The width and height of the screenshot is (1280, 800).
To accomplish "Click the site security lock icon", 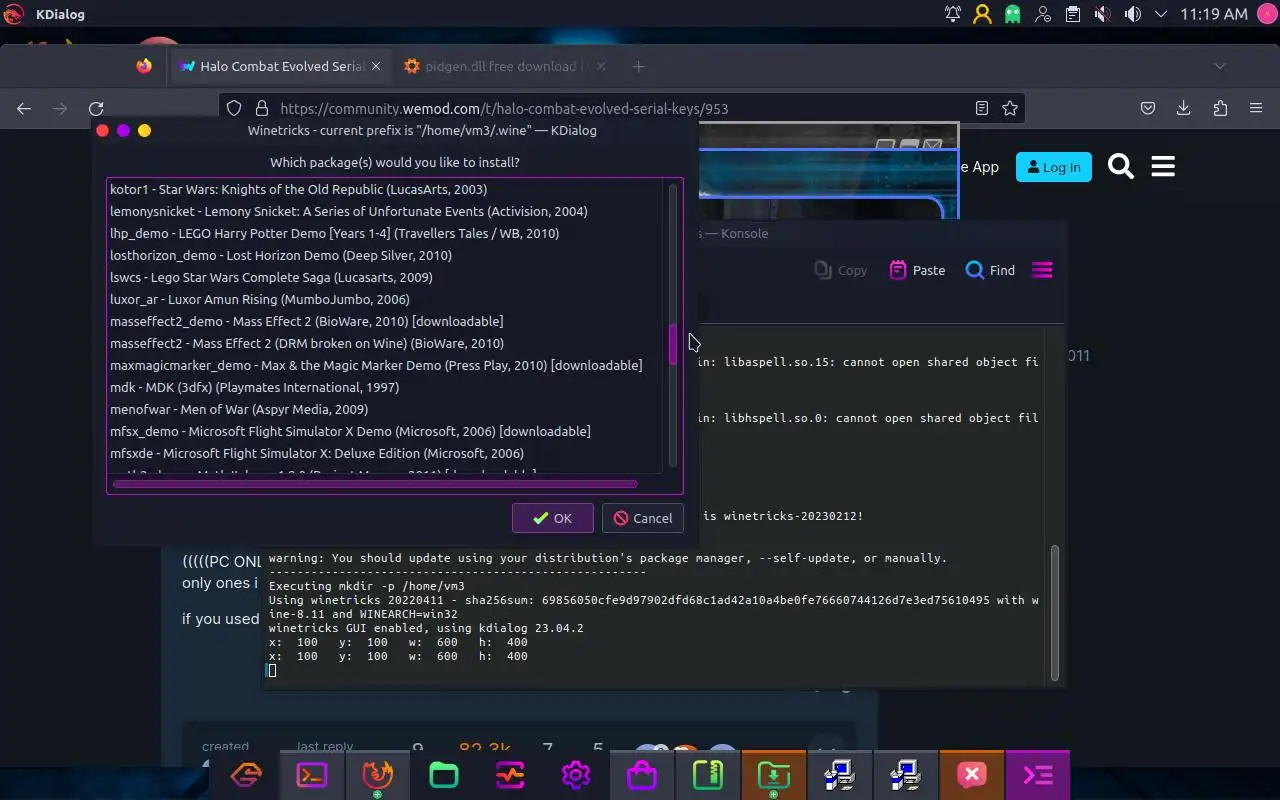I will click(262, 108).
